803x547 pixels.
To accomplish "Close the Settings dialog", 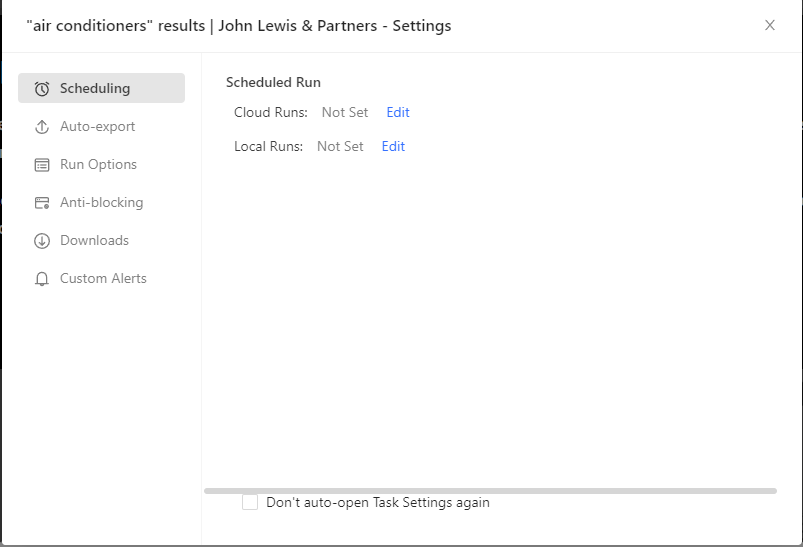I will click(770, 25).
